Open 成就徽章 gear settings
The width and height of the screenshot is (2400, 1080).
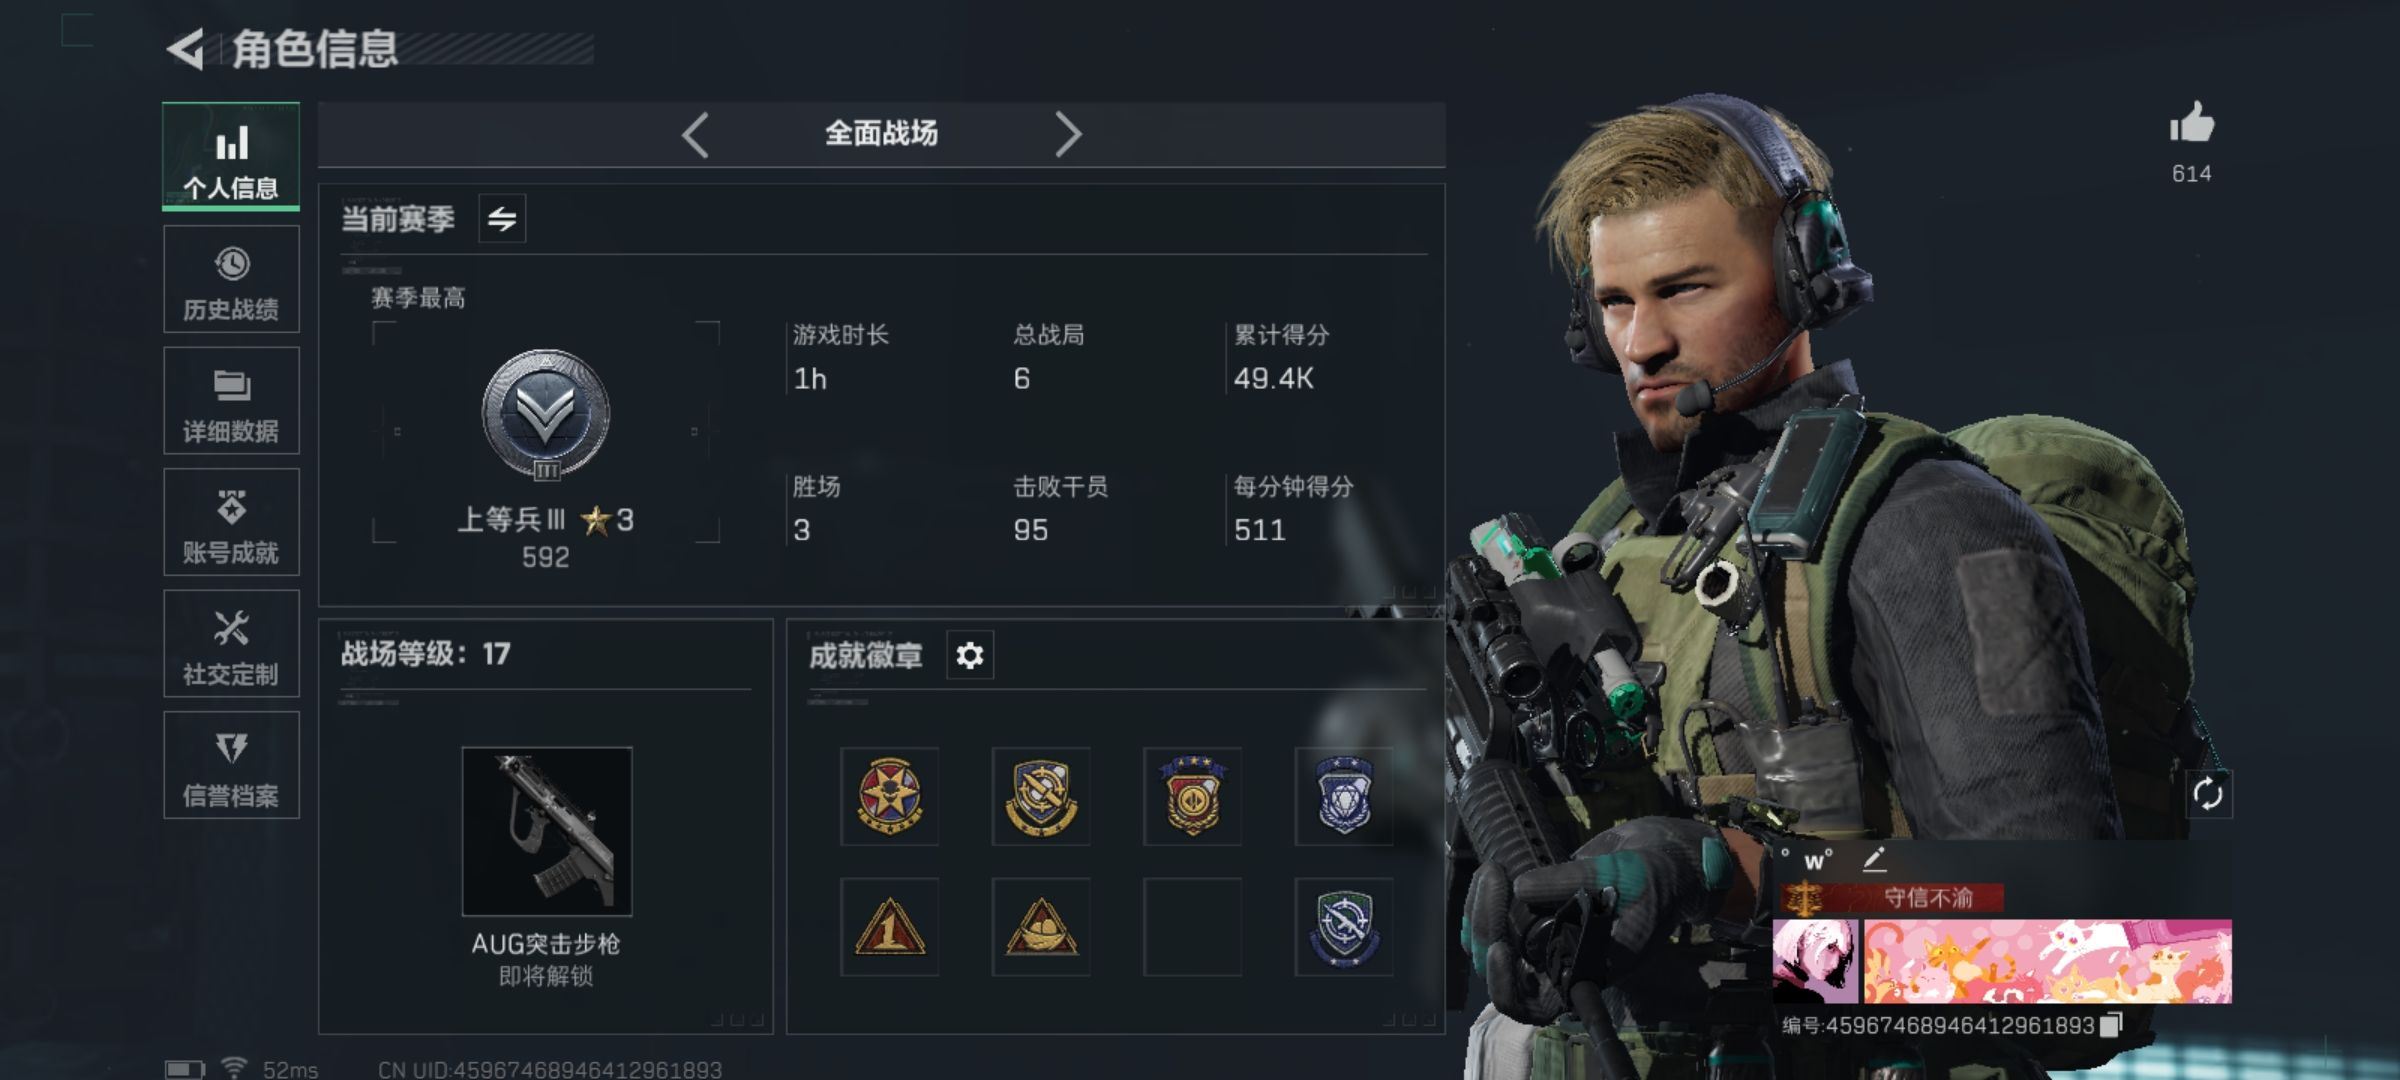coord(970,656)
